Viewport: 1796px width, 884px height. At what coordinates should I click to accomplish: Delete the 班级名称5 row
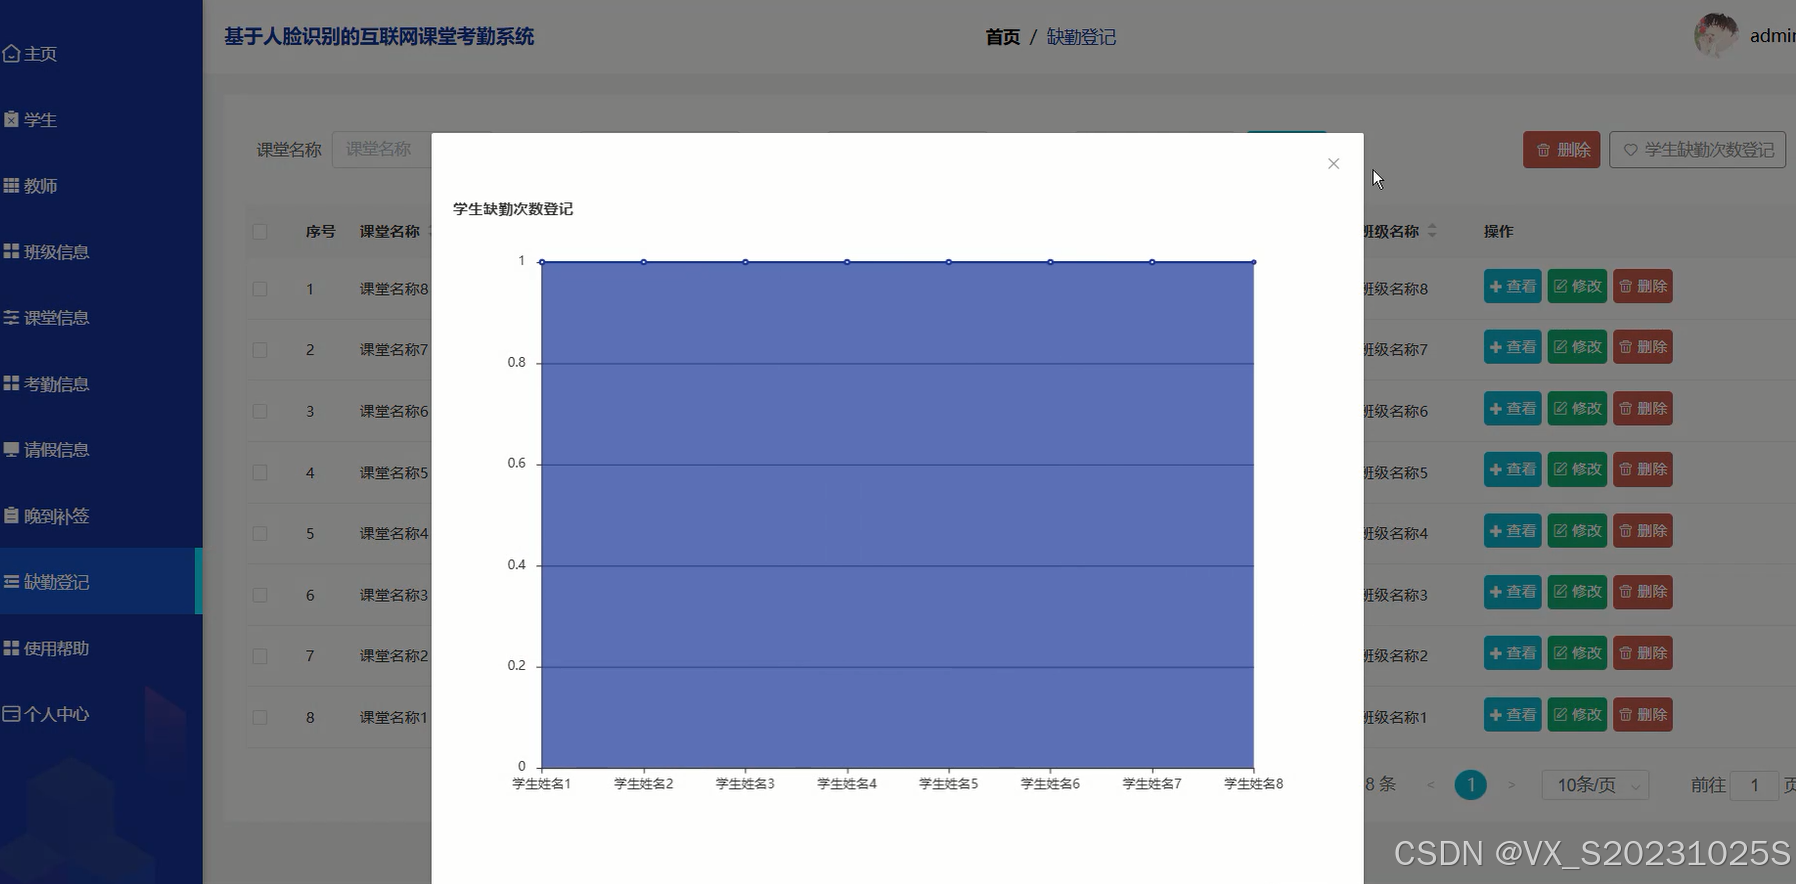click(x=1642, y=470)
